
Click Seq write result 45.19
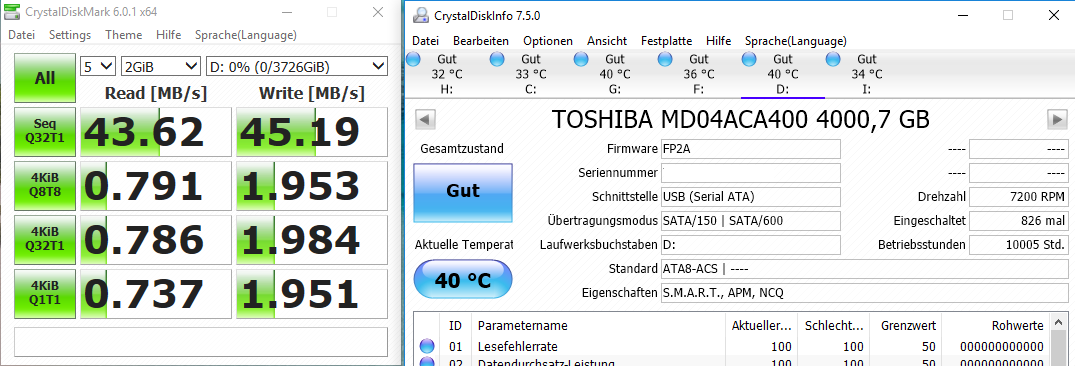coord(312,132)
